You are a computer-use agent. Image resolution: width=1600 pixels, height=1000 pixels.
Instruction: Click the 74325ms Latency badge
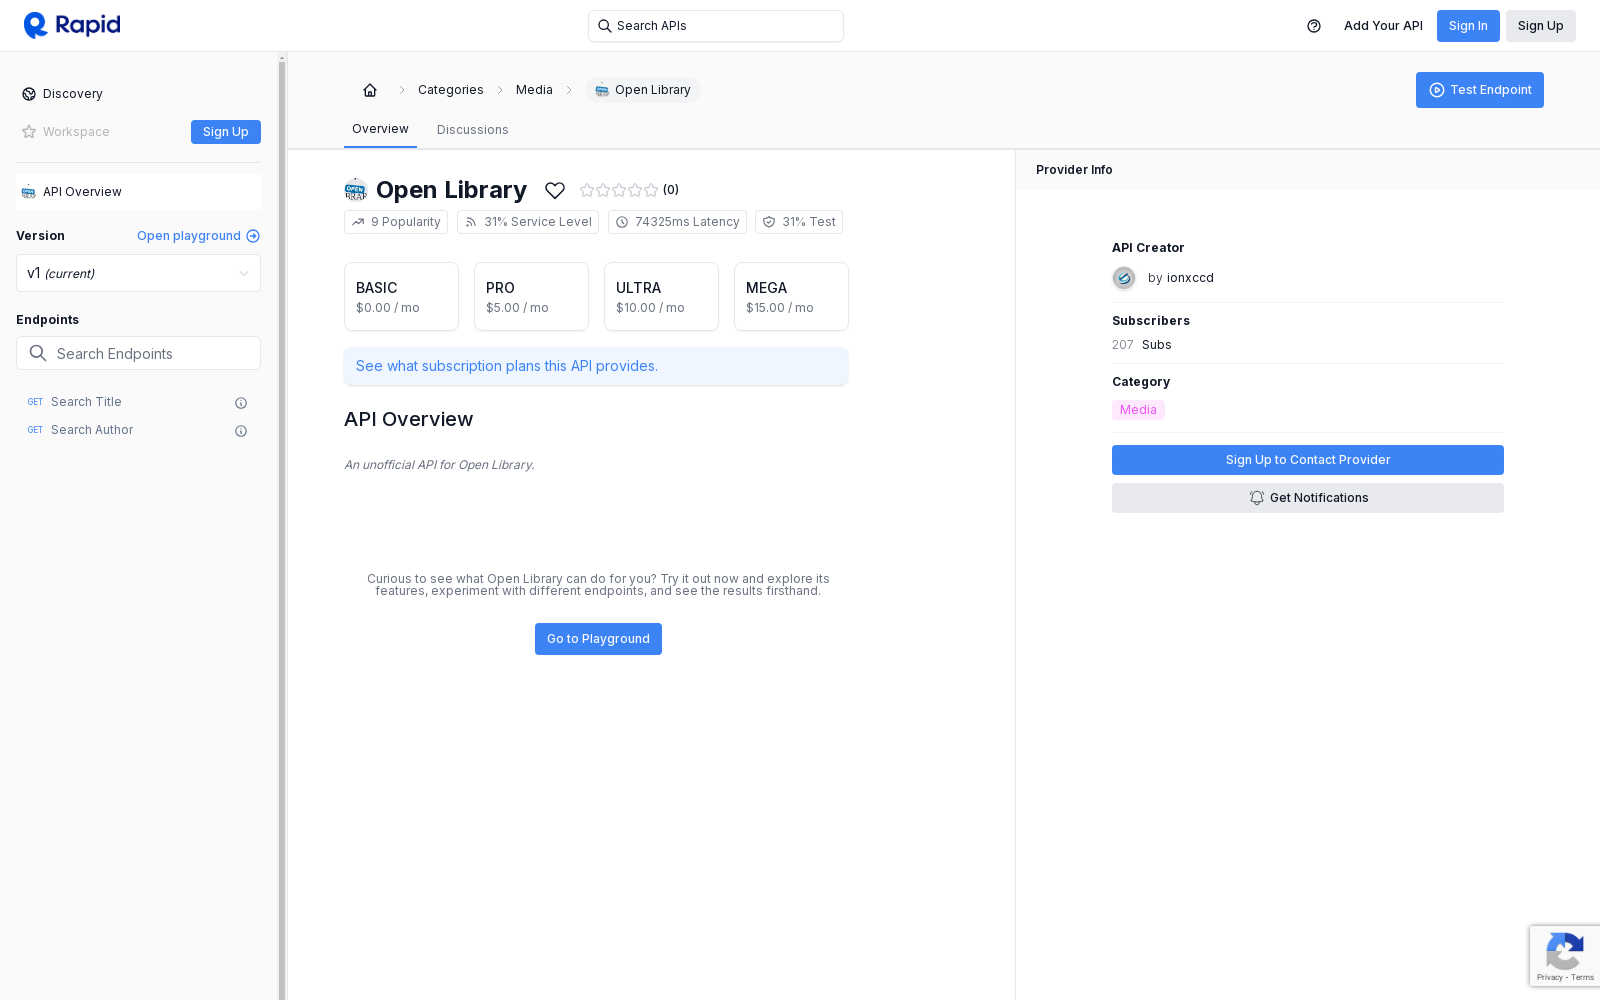677,222
